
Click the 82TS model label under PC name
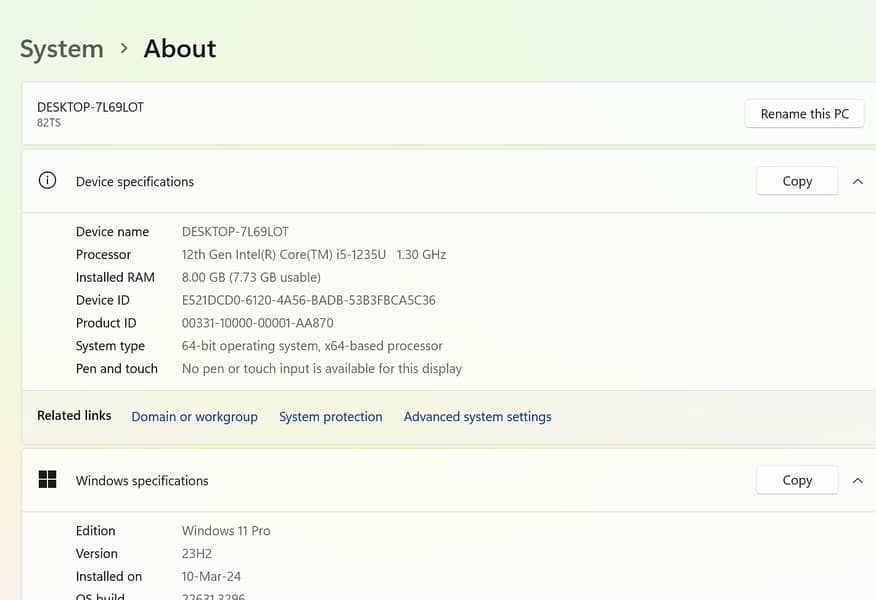[x=49, y=123]
